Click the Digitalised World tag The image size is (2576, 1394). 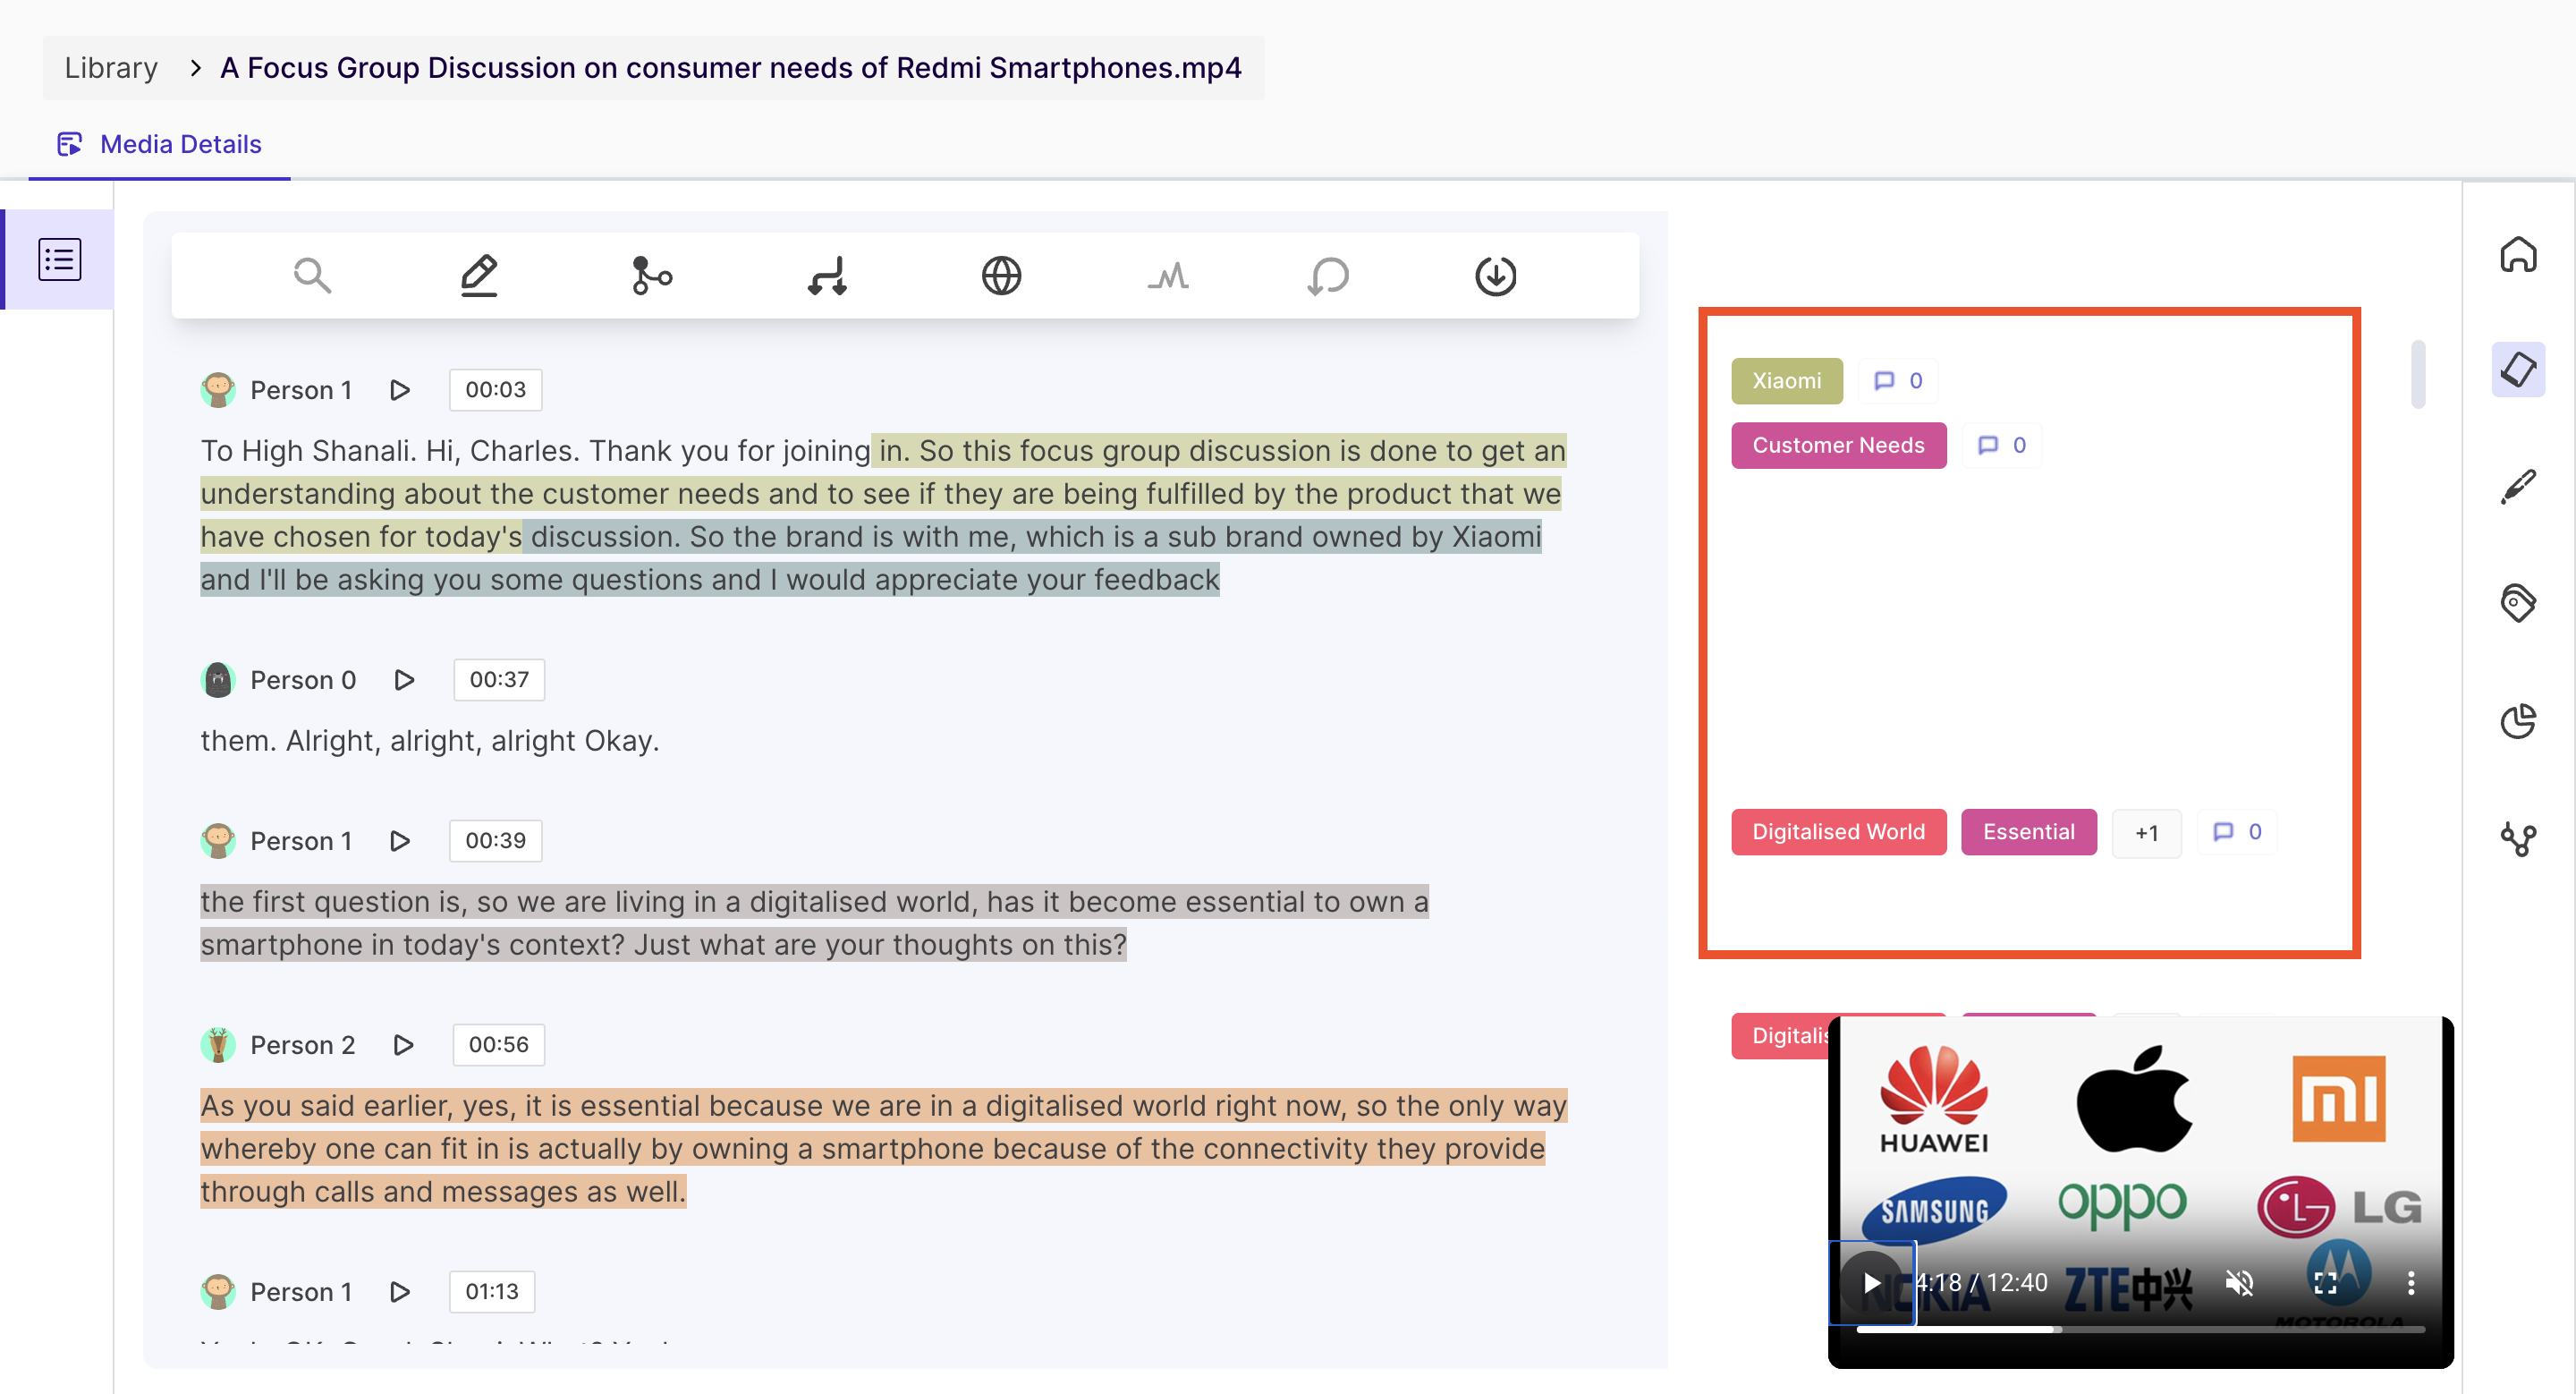pyautogui.click(x=1838, y=832)
